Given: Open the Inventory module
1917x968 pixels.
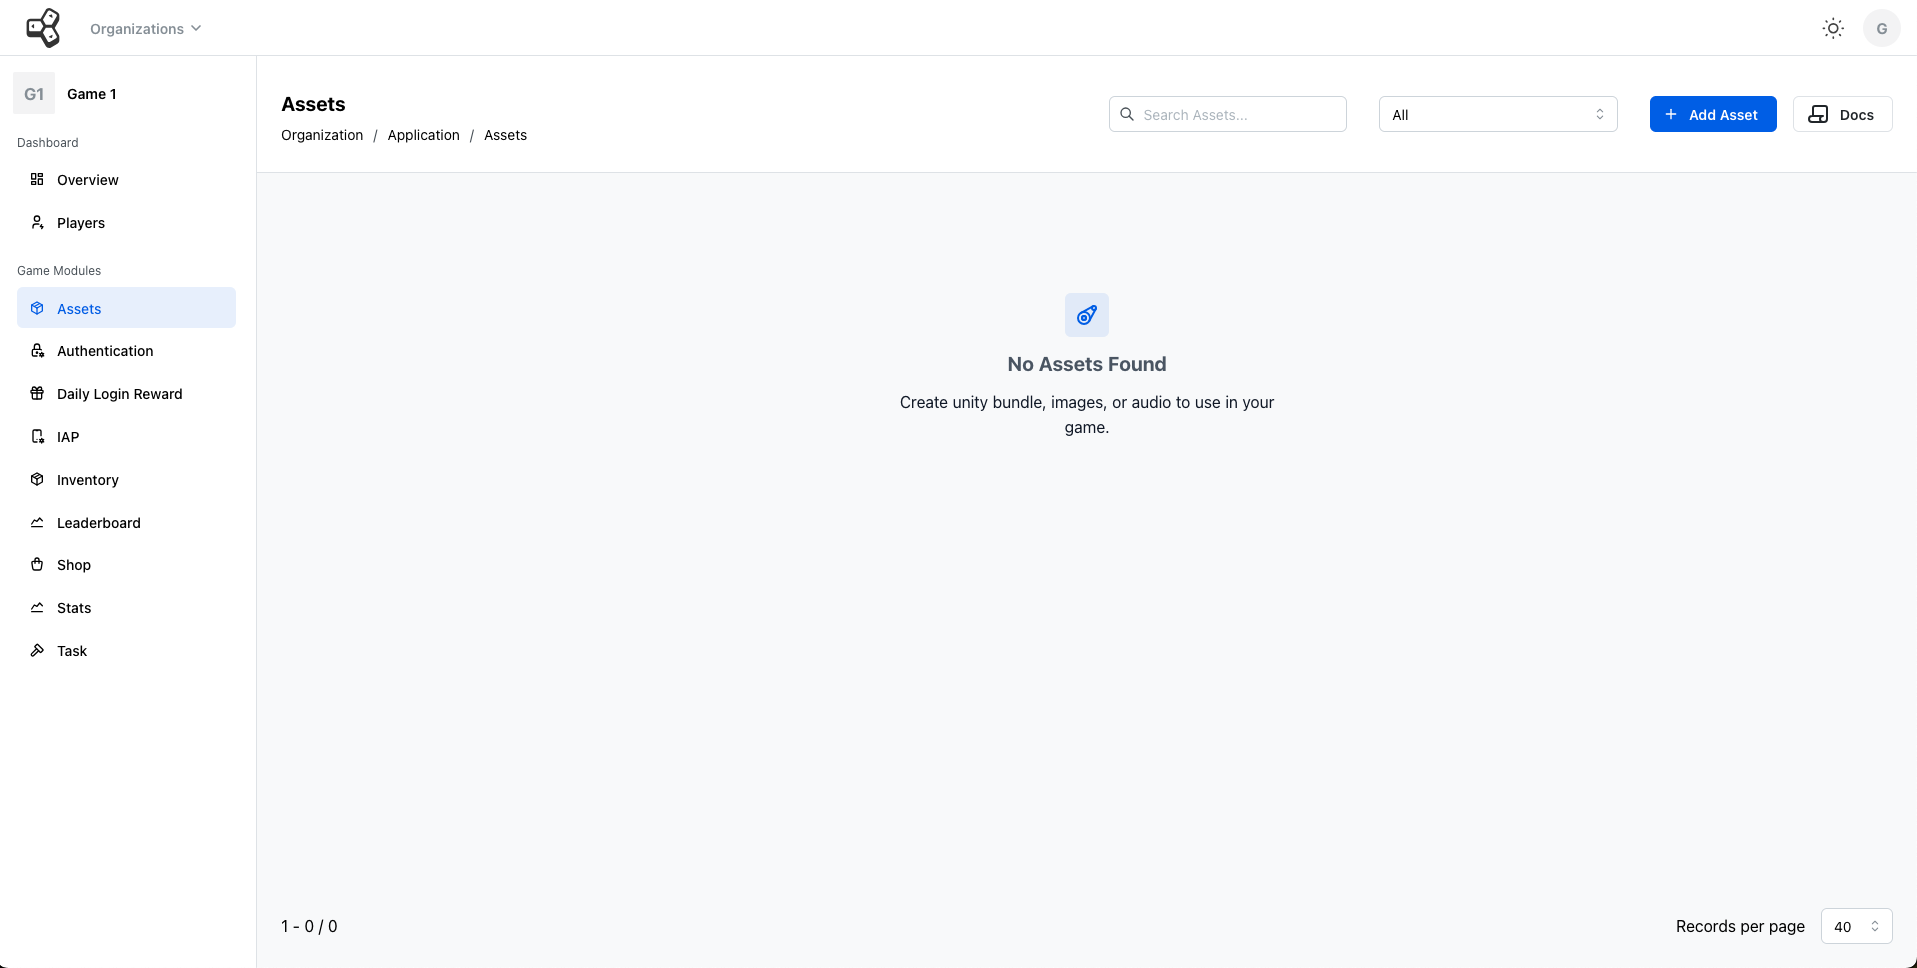Looking at the screenshot, I should (126, 480).
